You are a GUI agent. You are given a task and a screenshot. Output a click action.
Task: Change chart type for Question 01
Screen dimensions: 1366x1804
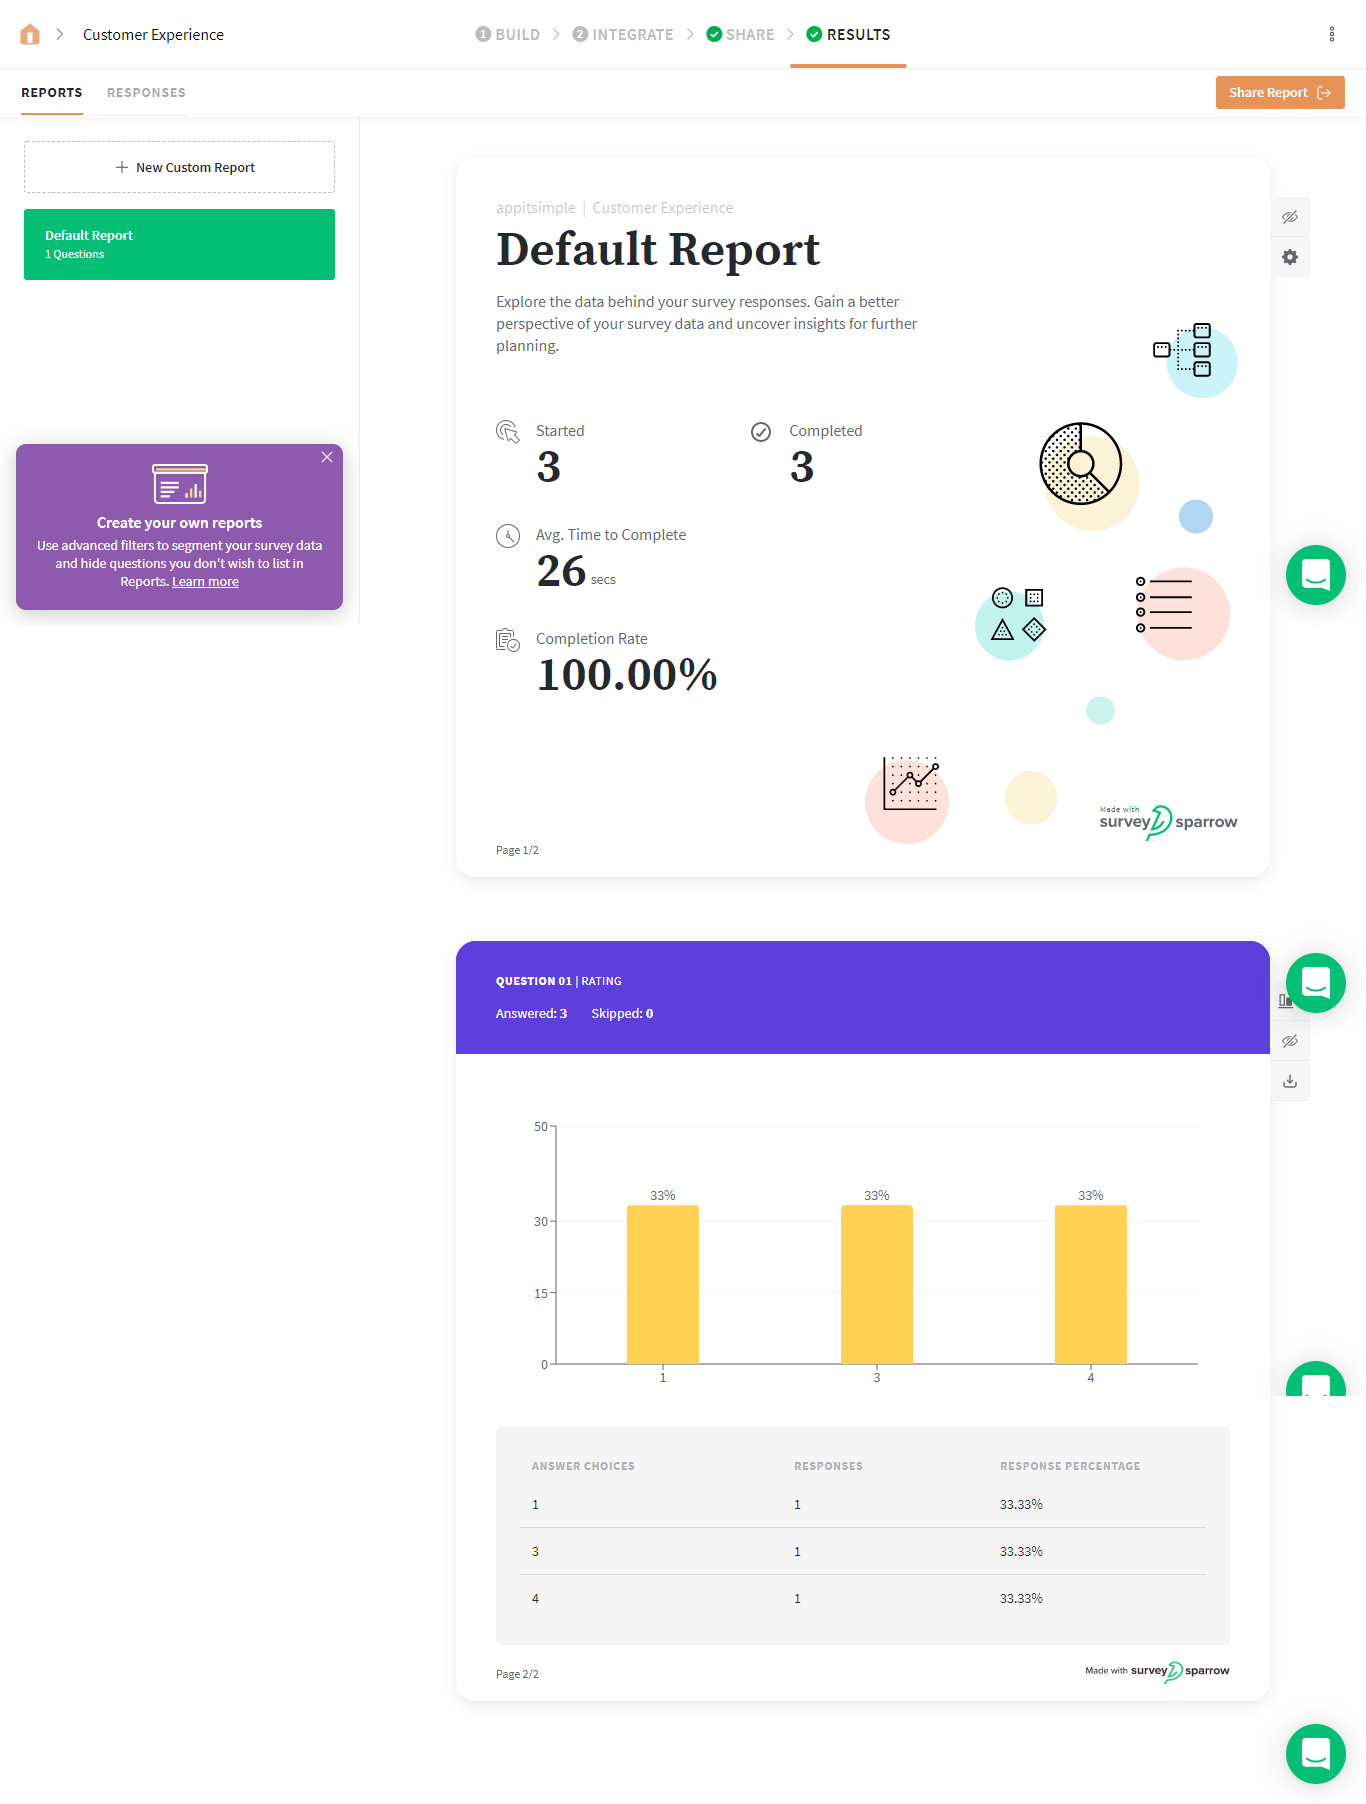1283,1001
